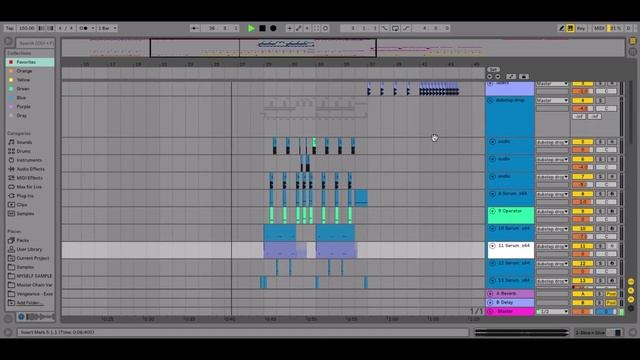The width and height of the screenshot is (640, 360).
Task: Select the Blue collection
Action: 30,98
